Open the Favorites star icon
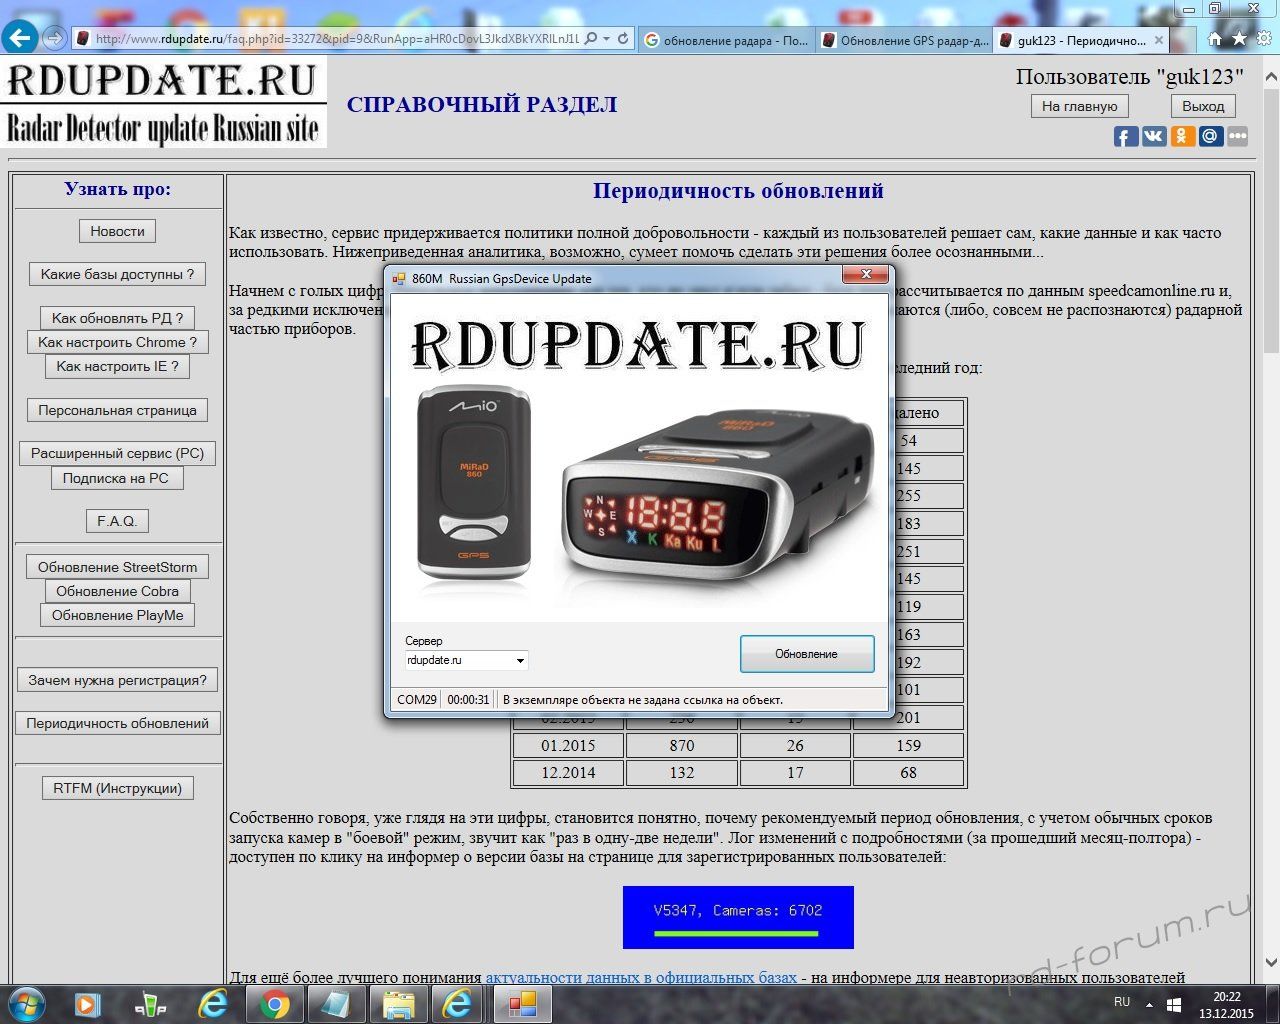The height and width of the screenshot is (1024, 1280). click(1239, 39)
